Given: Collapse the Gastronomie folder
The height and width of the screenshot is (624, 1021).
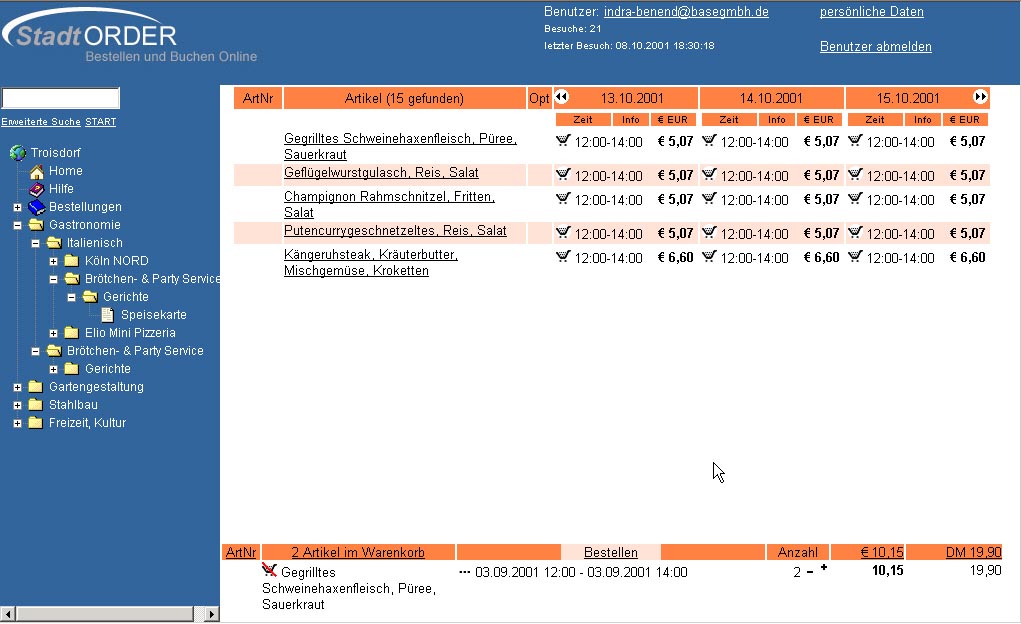Looking at the screenshot, I should tap(17, 225).
